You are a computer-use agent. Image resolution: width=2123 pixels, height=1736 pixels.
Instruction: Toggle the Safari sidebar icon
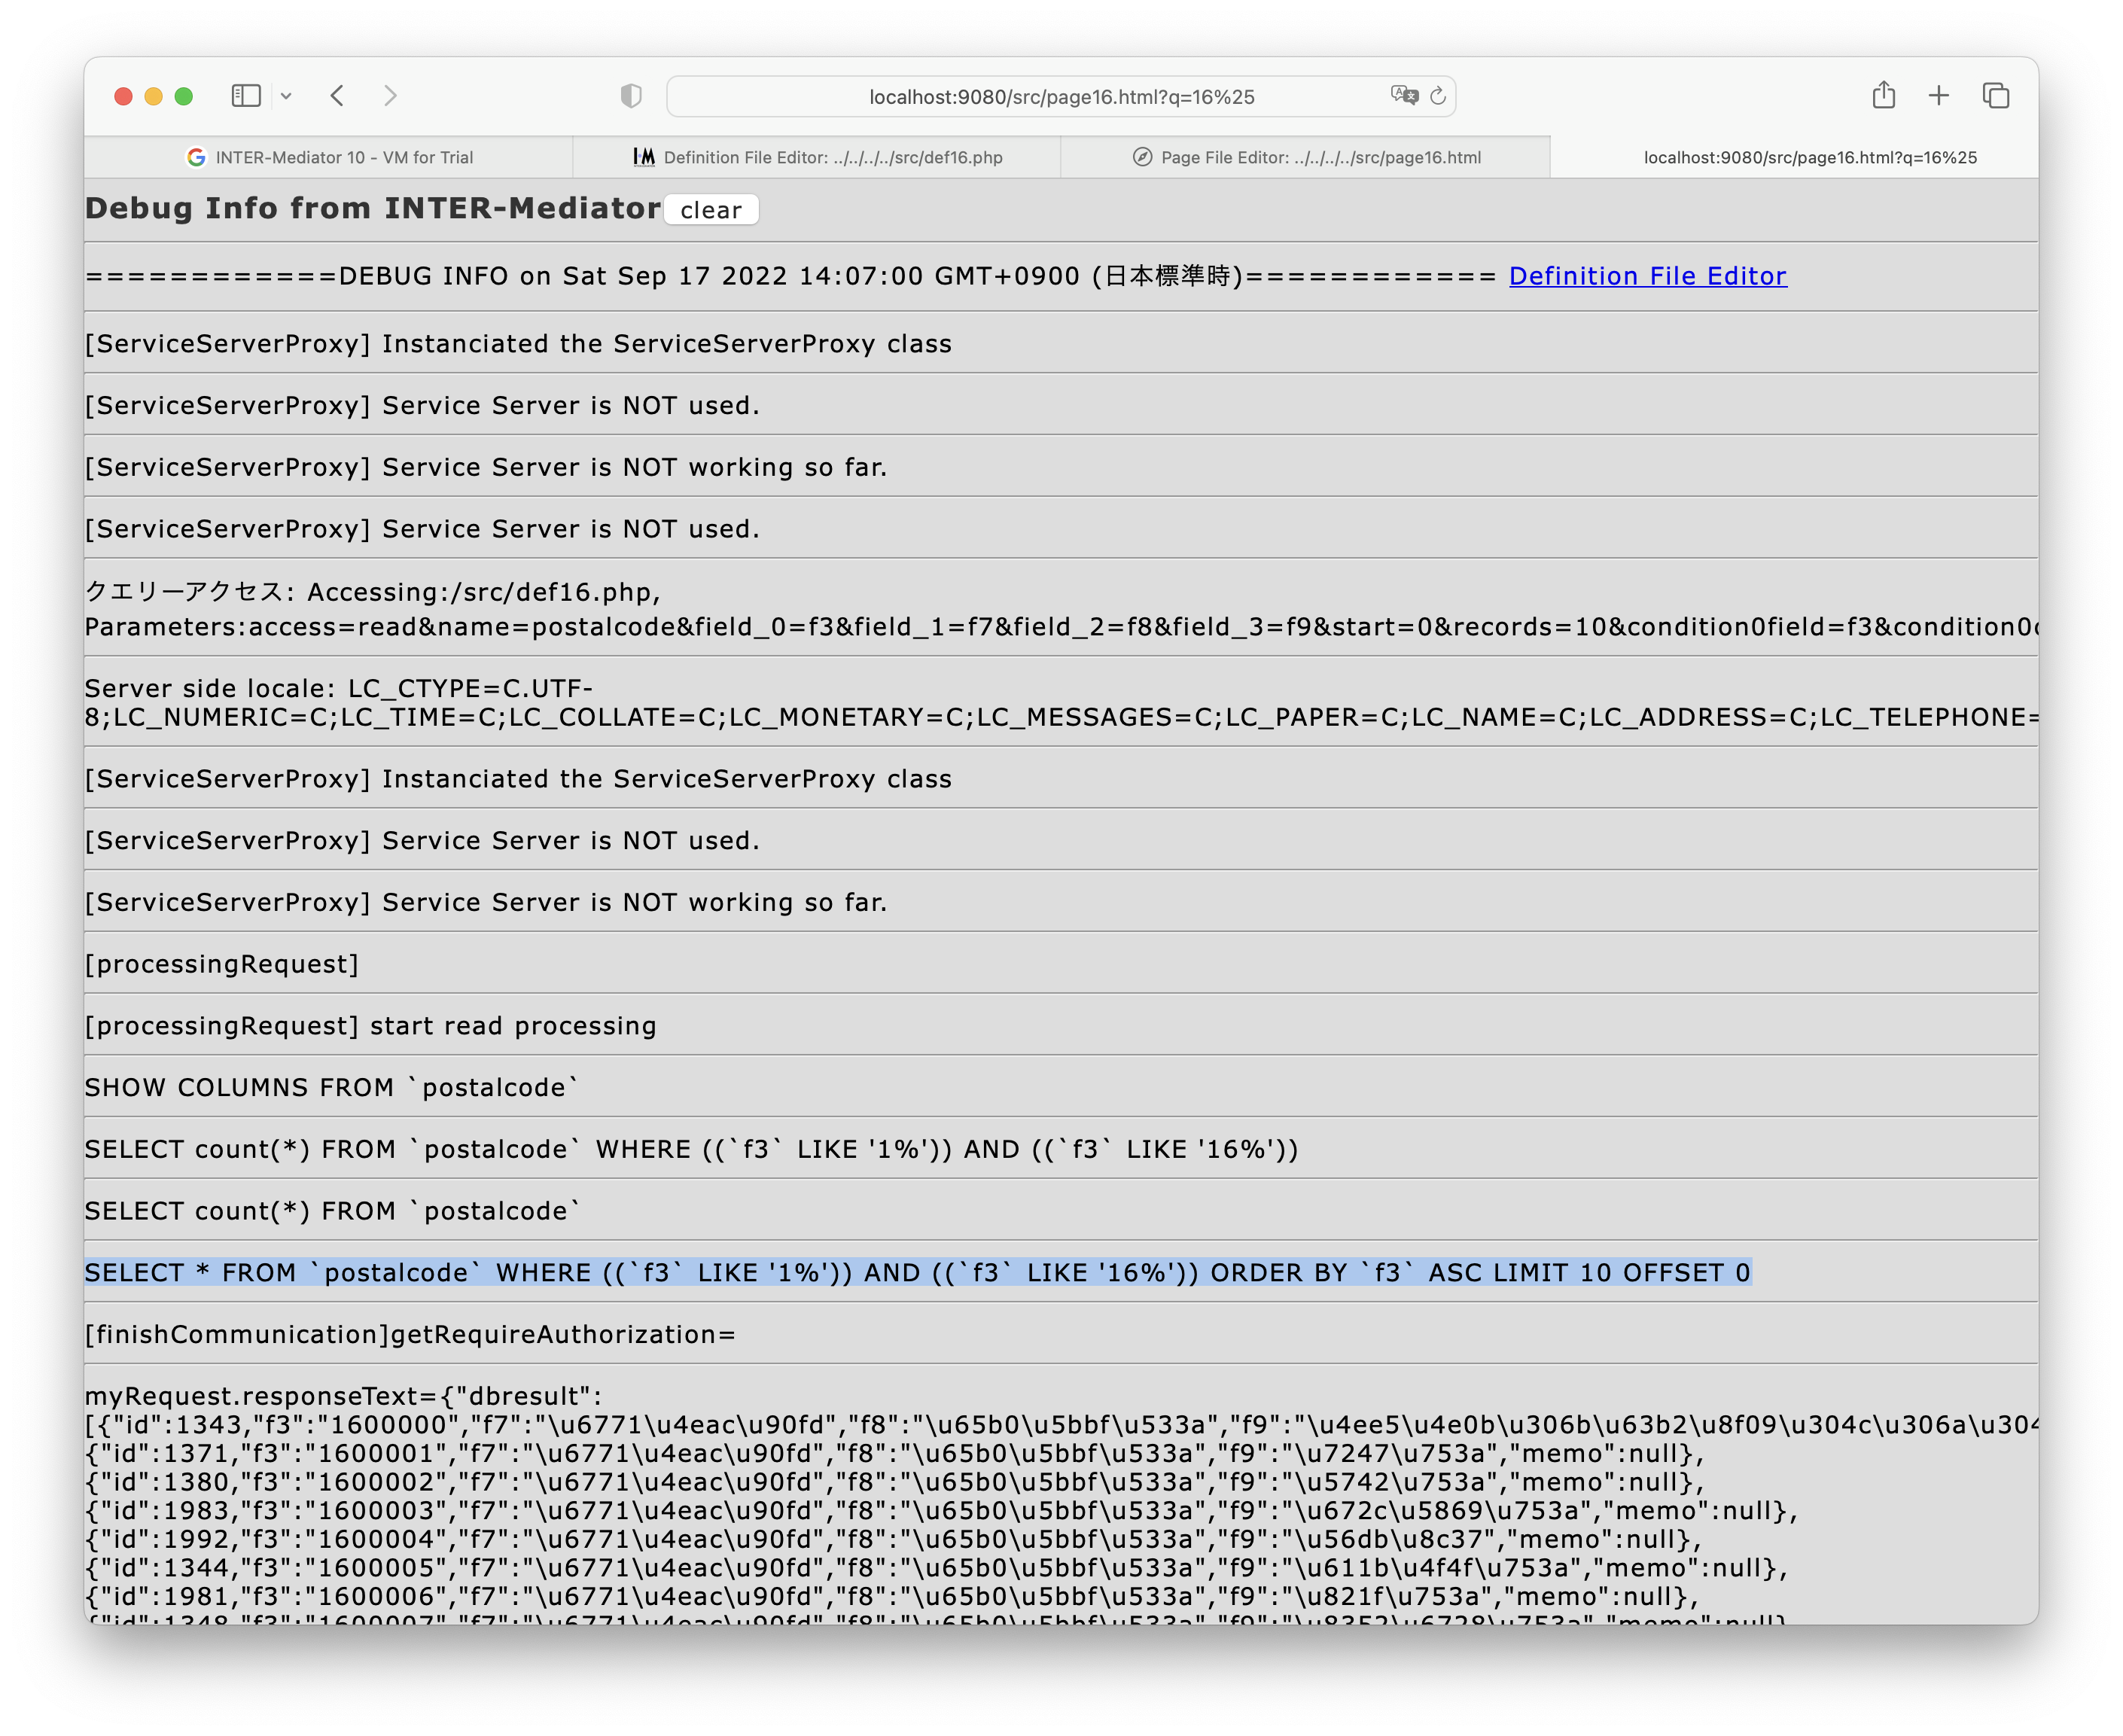click(x=246, y=96)
